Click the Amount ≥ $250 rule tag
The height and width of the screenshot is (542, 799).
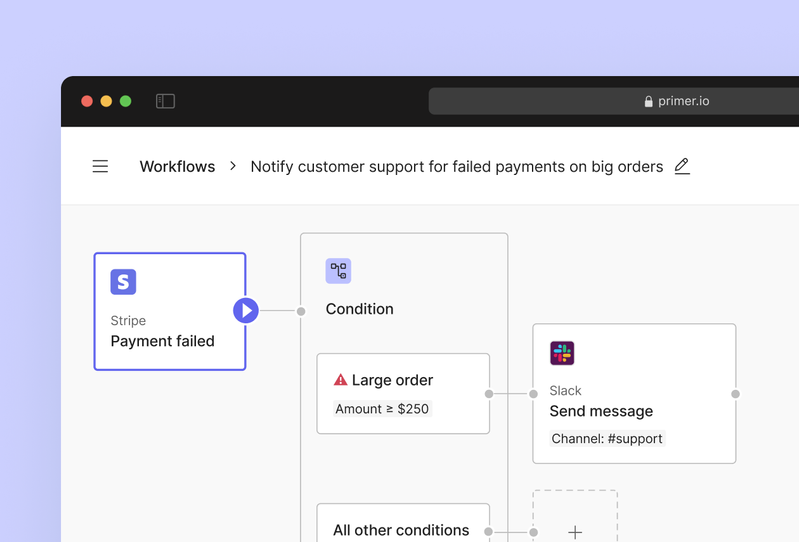381,409
